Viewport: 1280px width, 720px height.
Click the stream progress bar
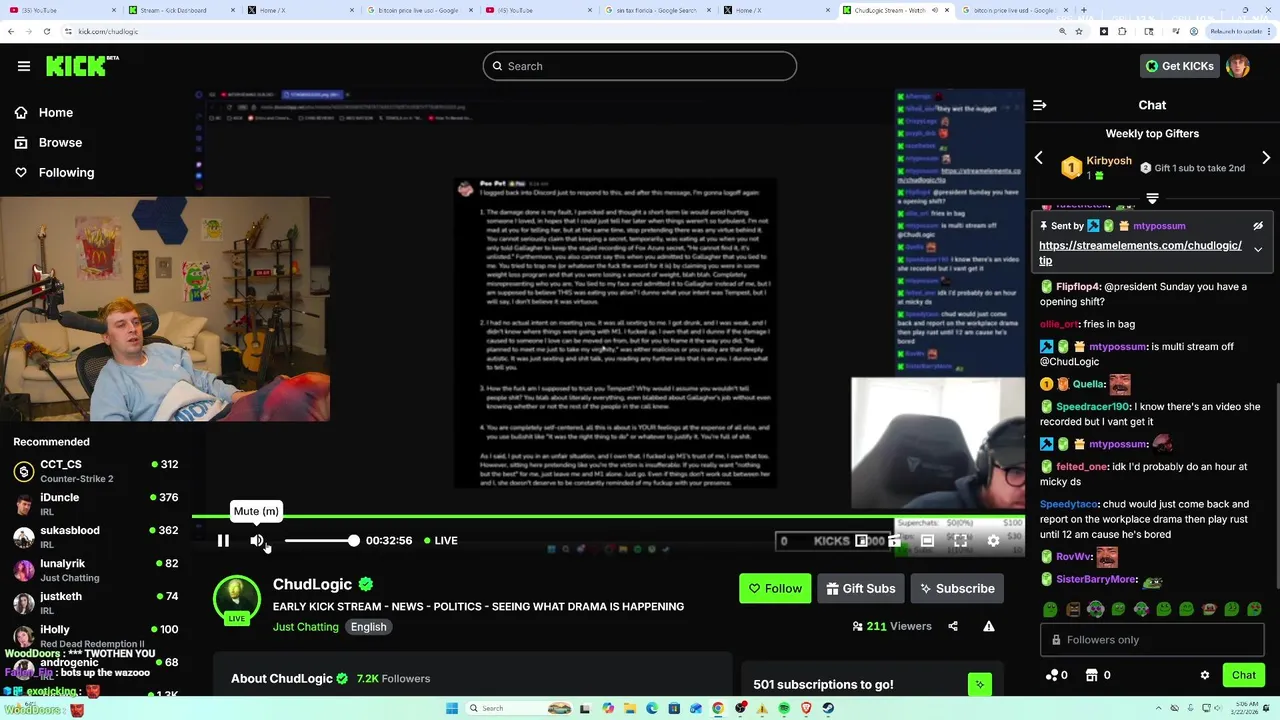pos(608,517)
